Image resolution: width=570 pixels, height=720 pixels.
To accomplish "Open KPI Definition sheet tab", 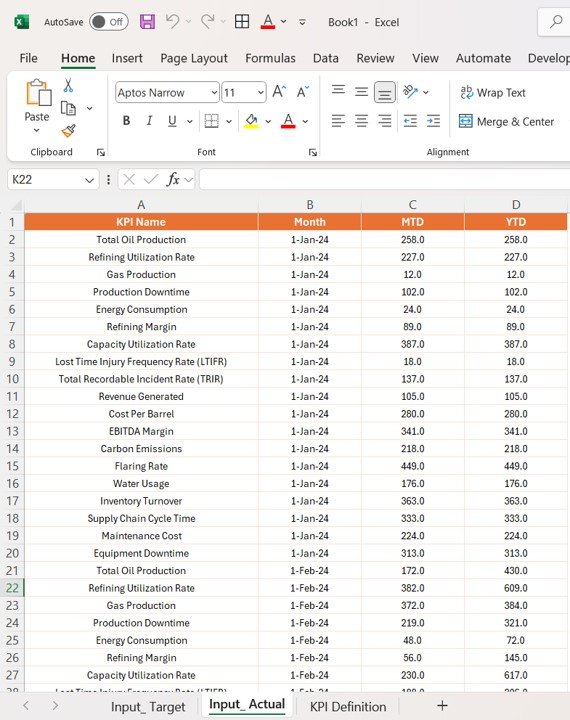I will (348, 707).
